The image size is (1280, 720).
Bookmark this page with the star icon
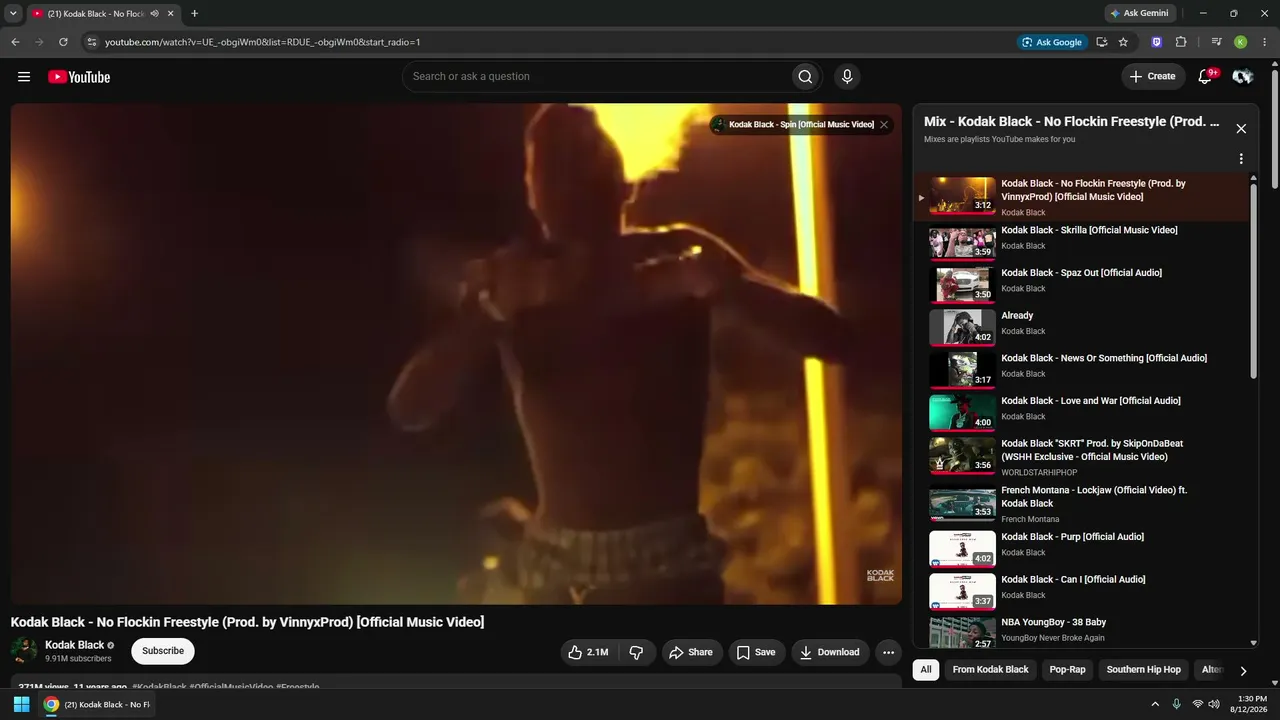[x=1123, y=42]
